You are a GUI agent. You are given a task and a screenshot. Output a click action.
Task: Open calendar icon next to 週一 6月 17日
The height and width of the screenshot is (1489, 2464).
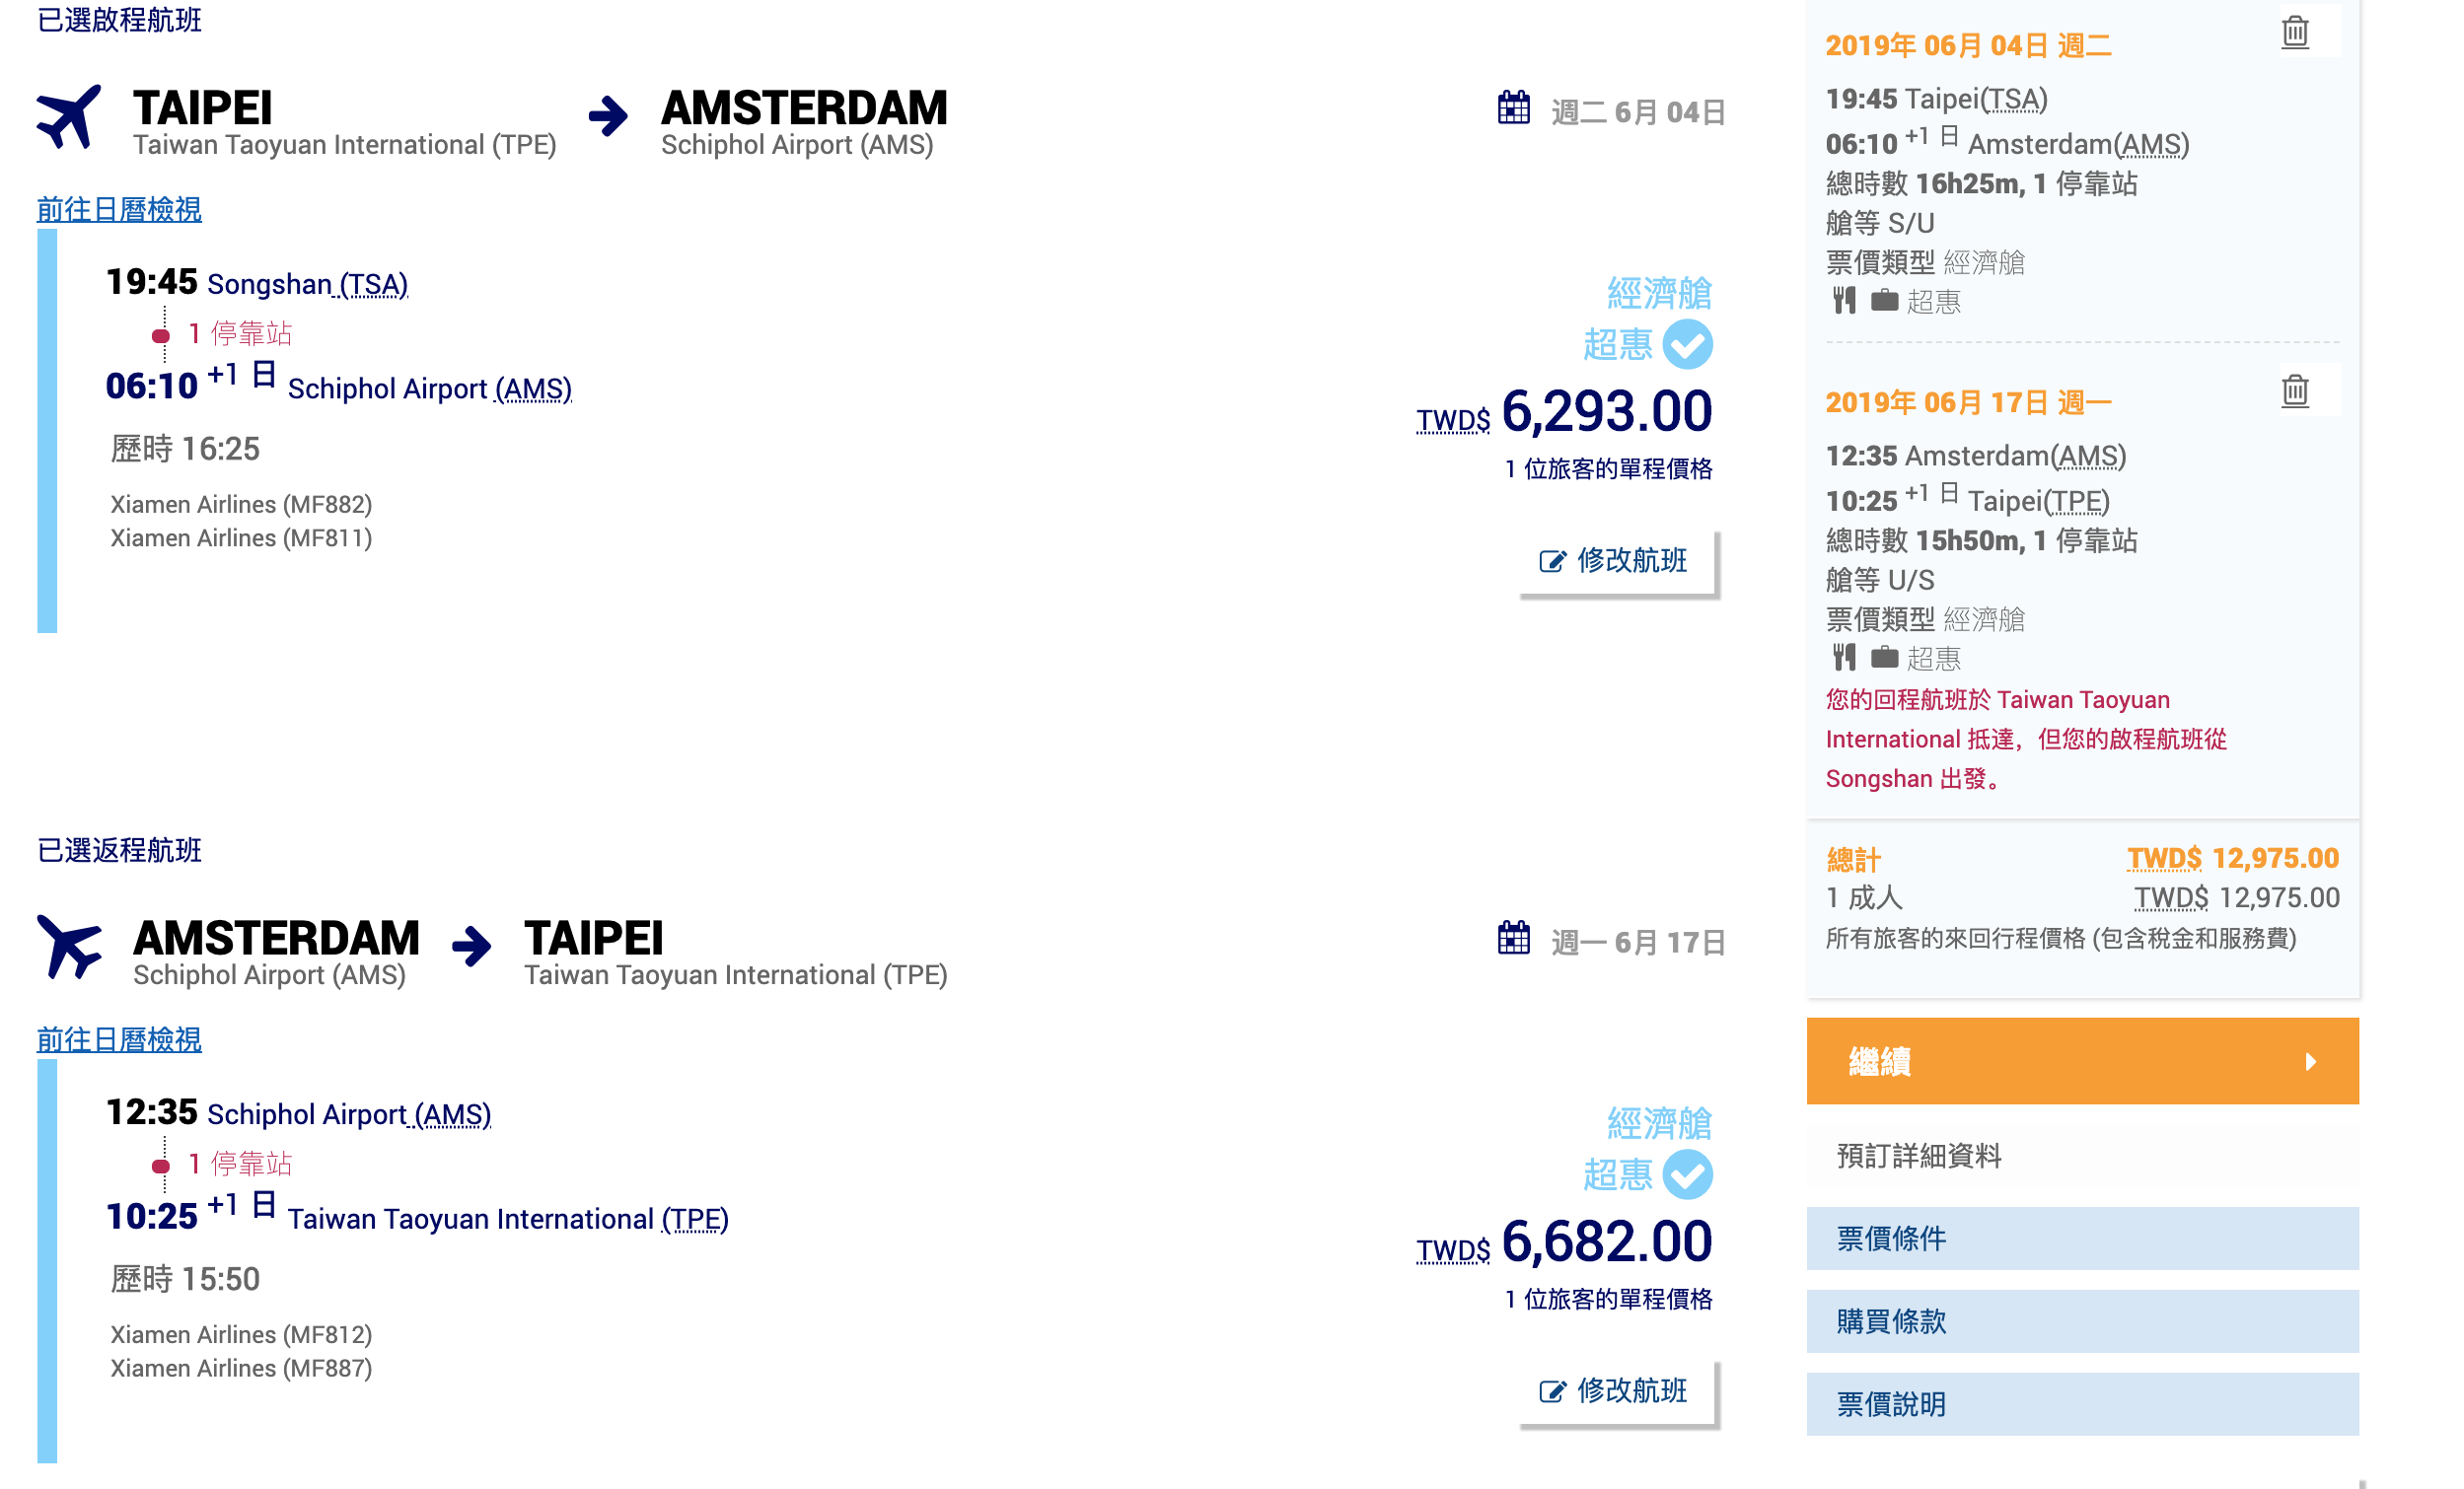[x=1513, y=937]
